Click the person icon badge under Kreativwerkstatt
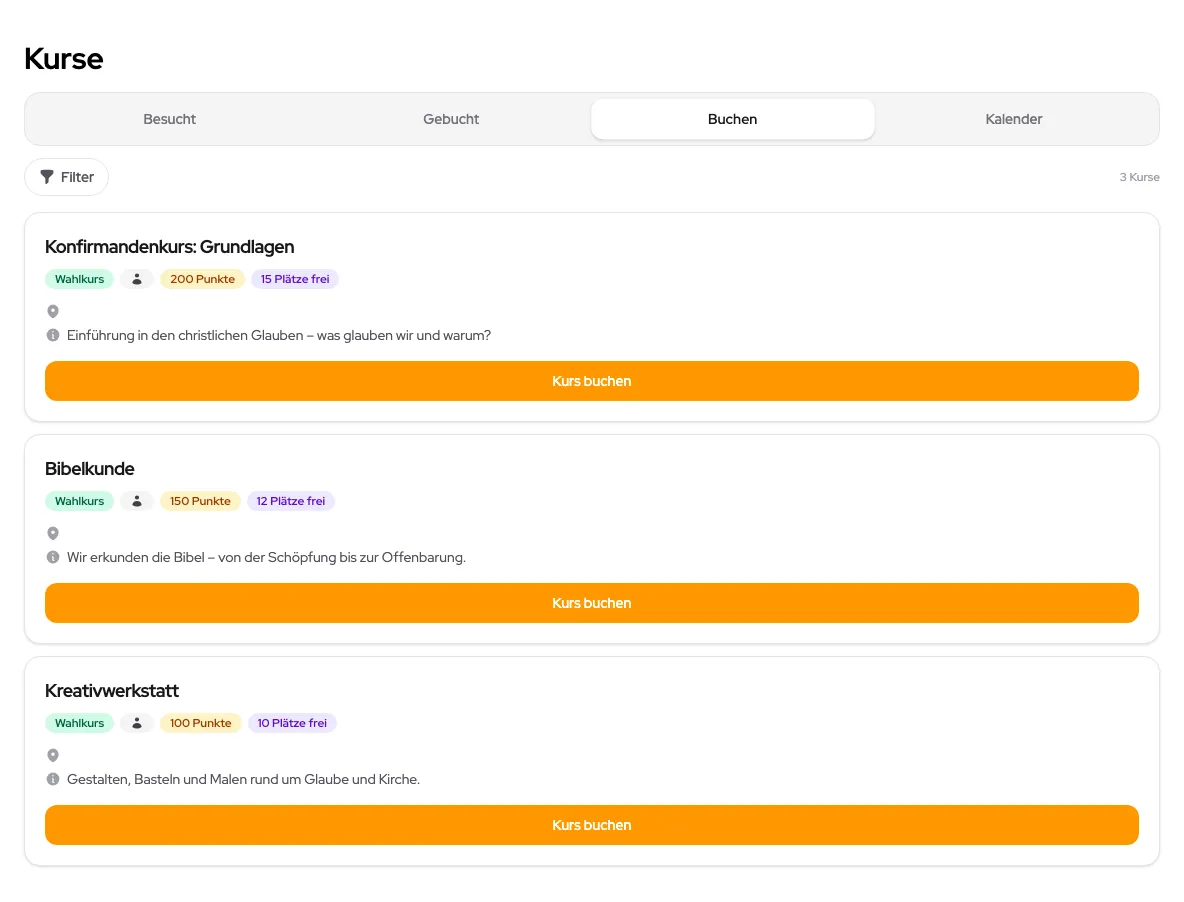The width and height of the screenshot is (1184, 902). 137,723
